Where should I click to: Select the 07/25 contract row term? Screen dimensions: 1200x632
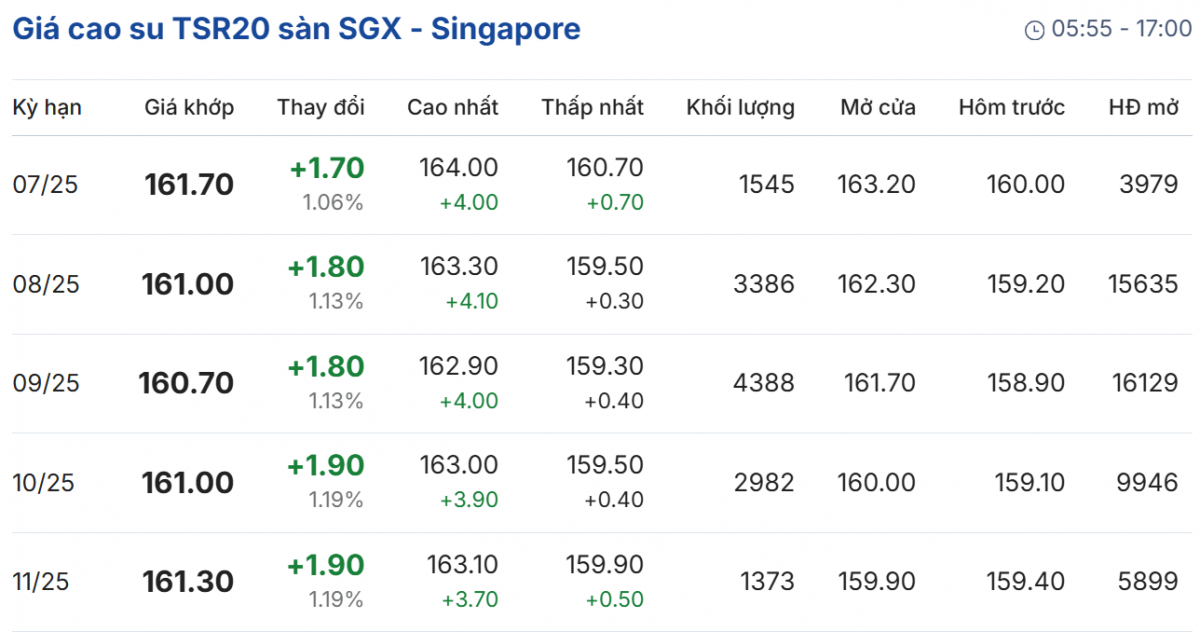click(x=44, y=185)
